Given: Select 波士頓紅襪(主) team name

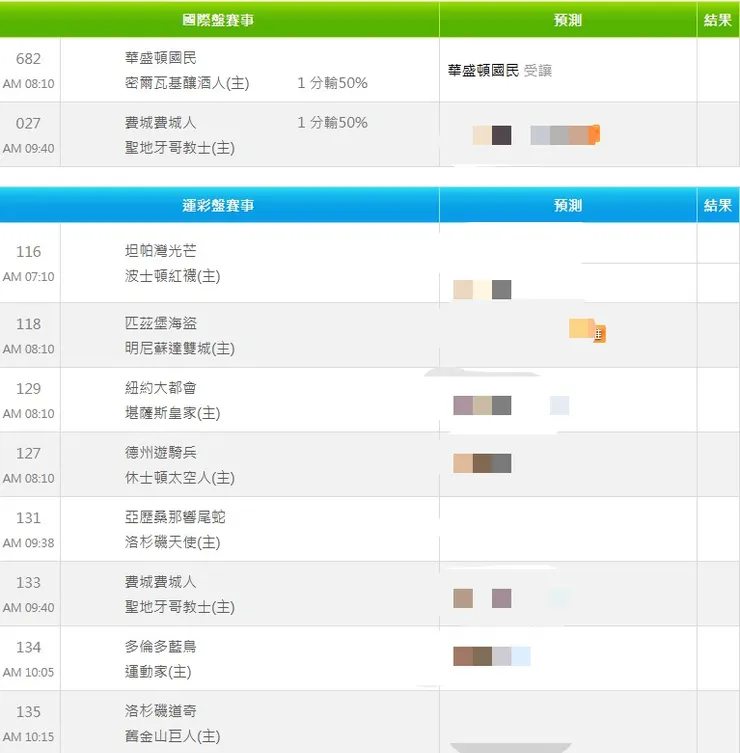Looking at the screenshot, I should [172, 276].
